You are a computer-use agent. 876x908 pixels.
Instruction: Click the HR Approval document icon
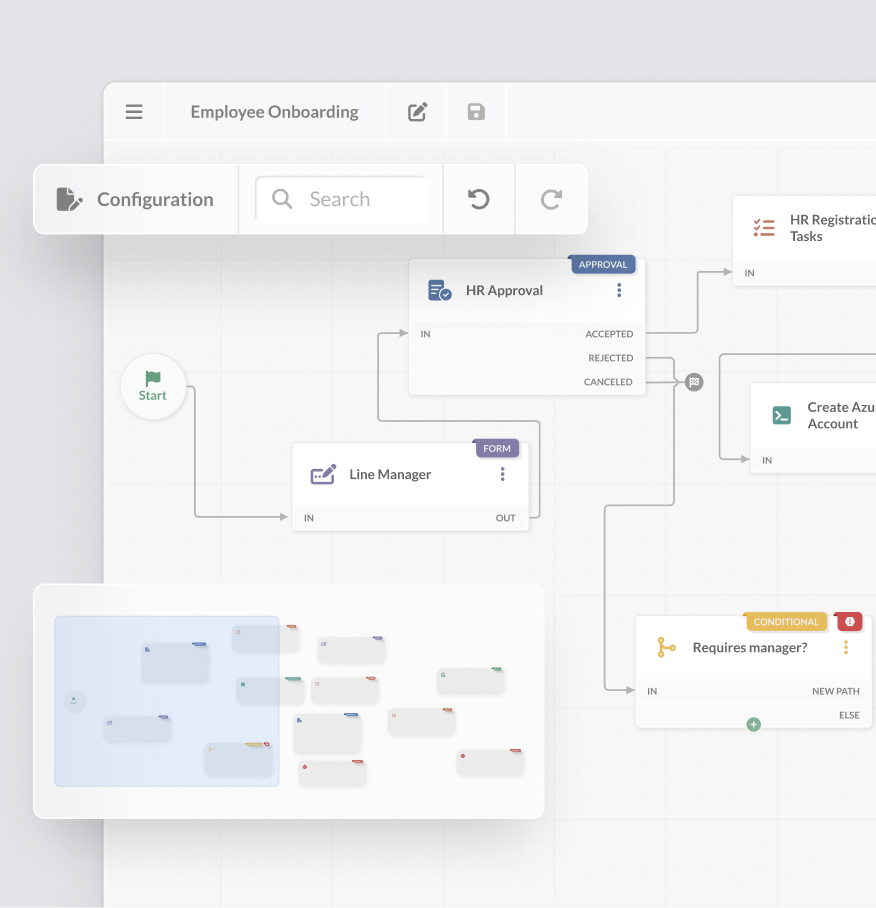439,291
